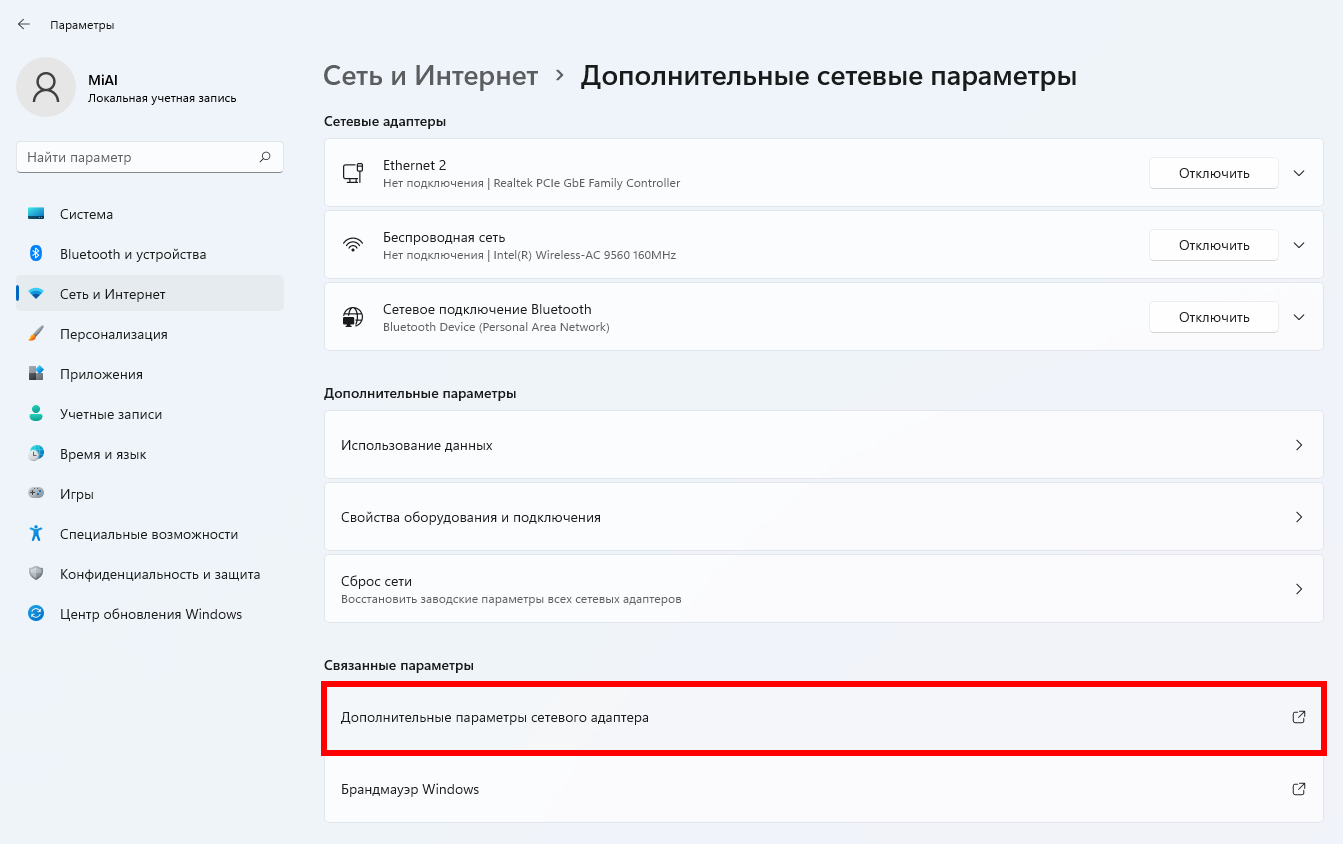Select Приложения in the sidebar
The image size is (1343, 844).
pos(101,374)
